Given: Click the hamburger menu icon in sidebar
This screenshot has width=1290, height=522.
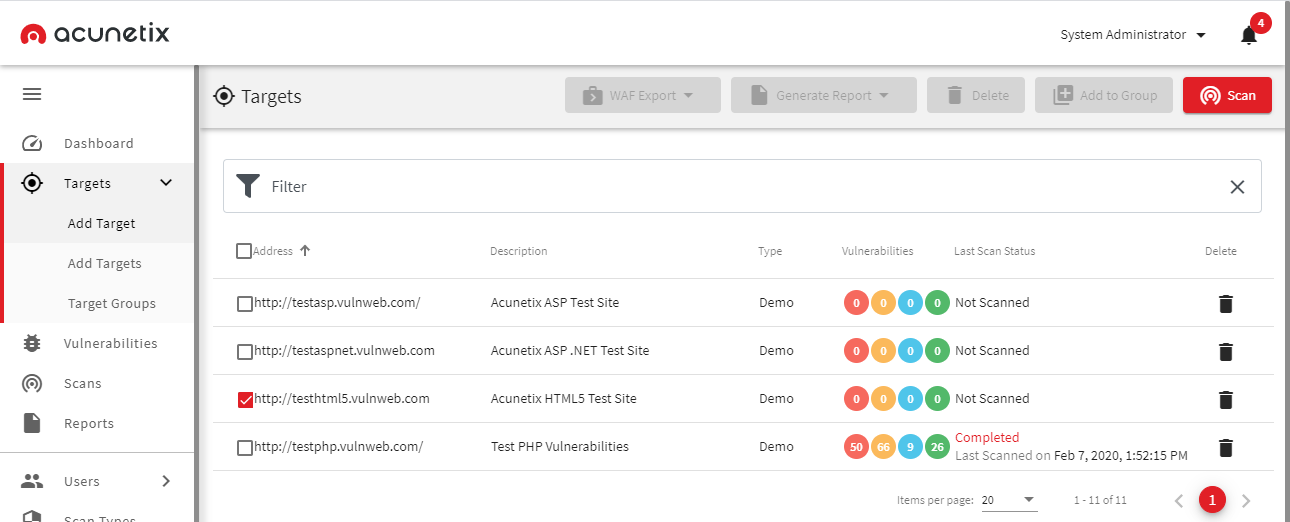Looking at the screenshot, I should point(32,95).
